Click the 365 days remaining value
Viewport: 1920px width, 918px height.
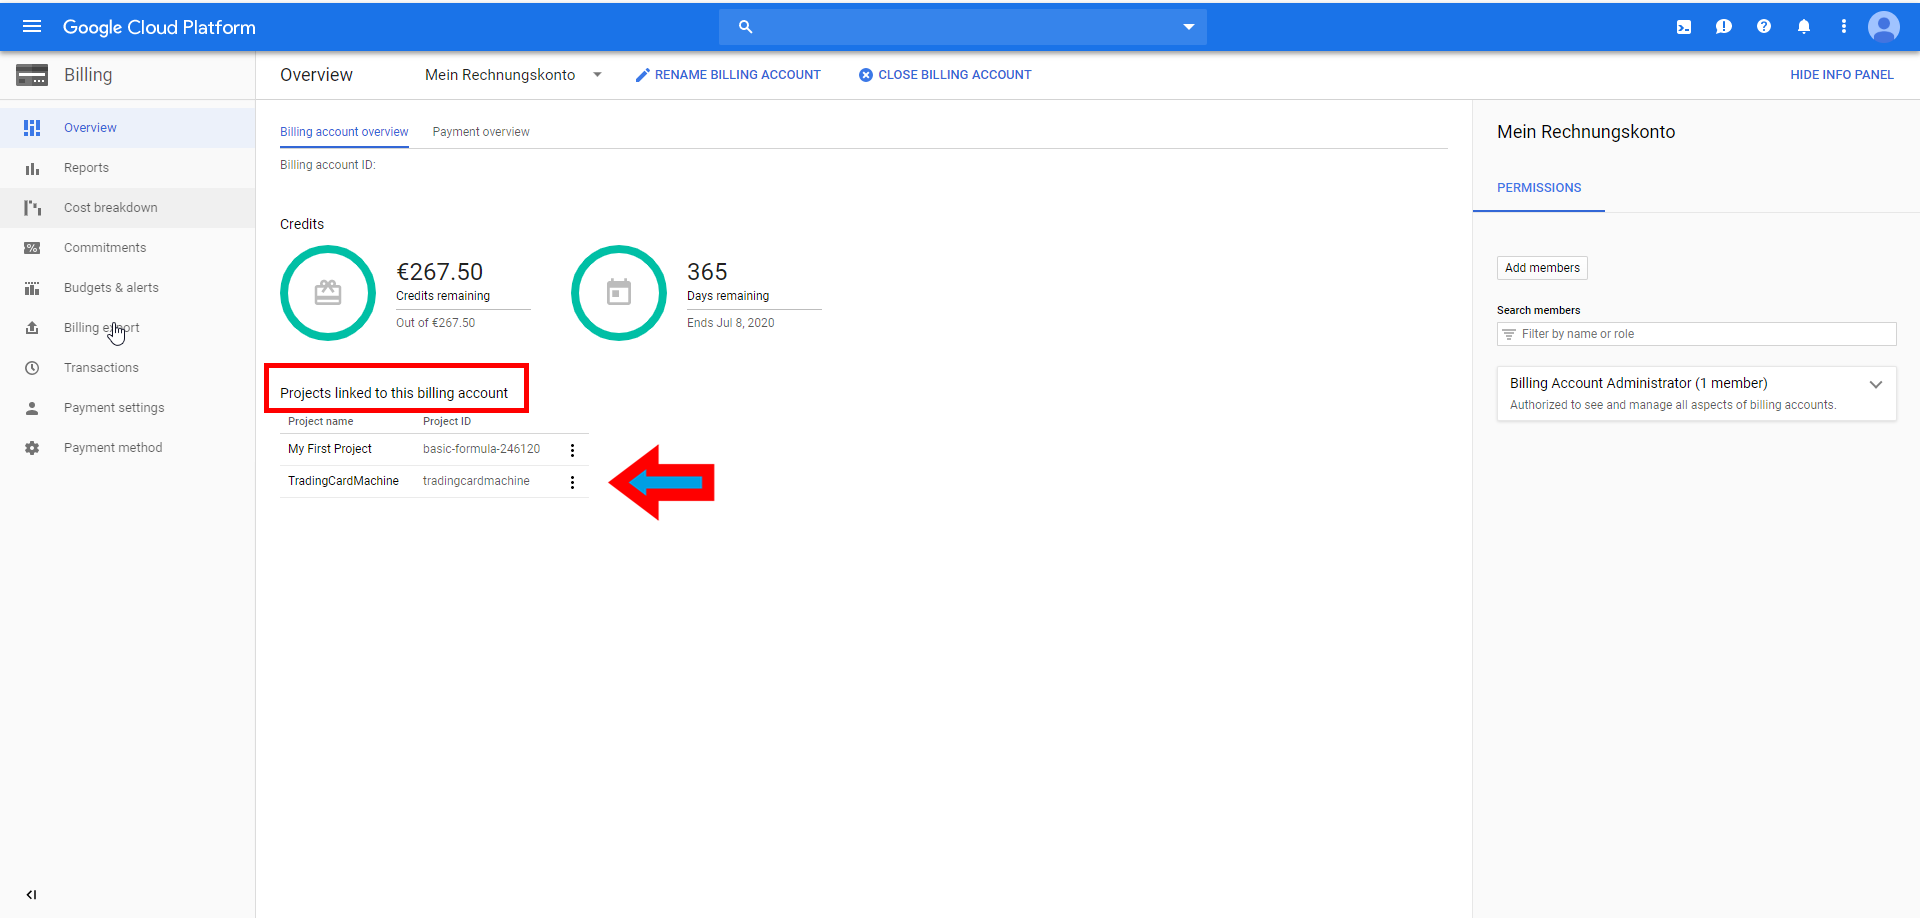pos(707,272)
